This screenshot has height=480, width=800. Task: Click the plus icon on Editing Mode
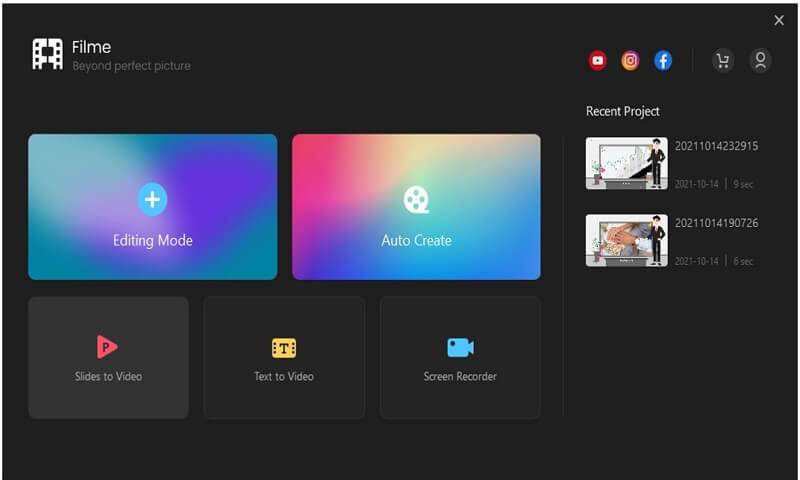click(152, 199)
